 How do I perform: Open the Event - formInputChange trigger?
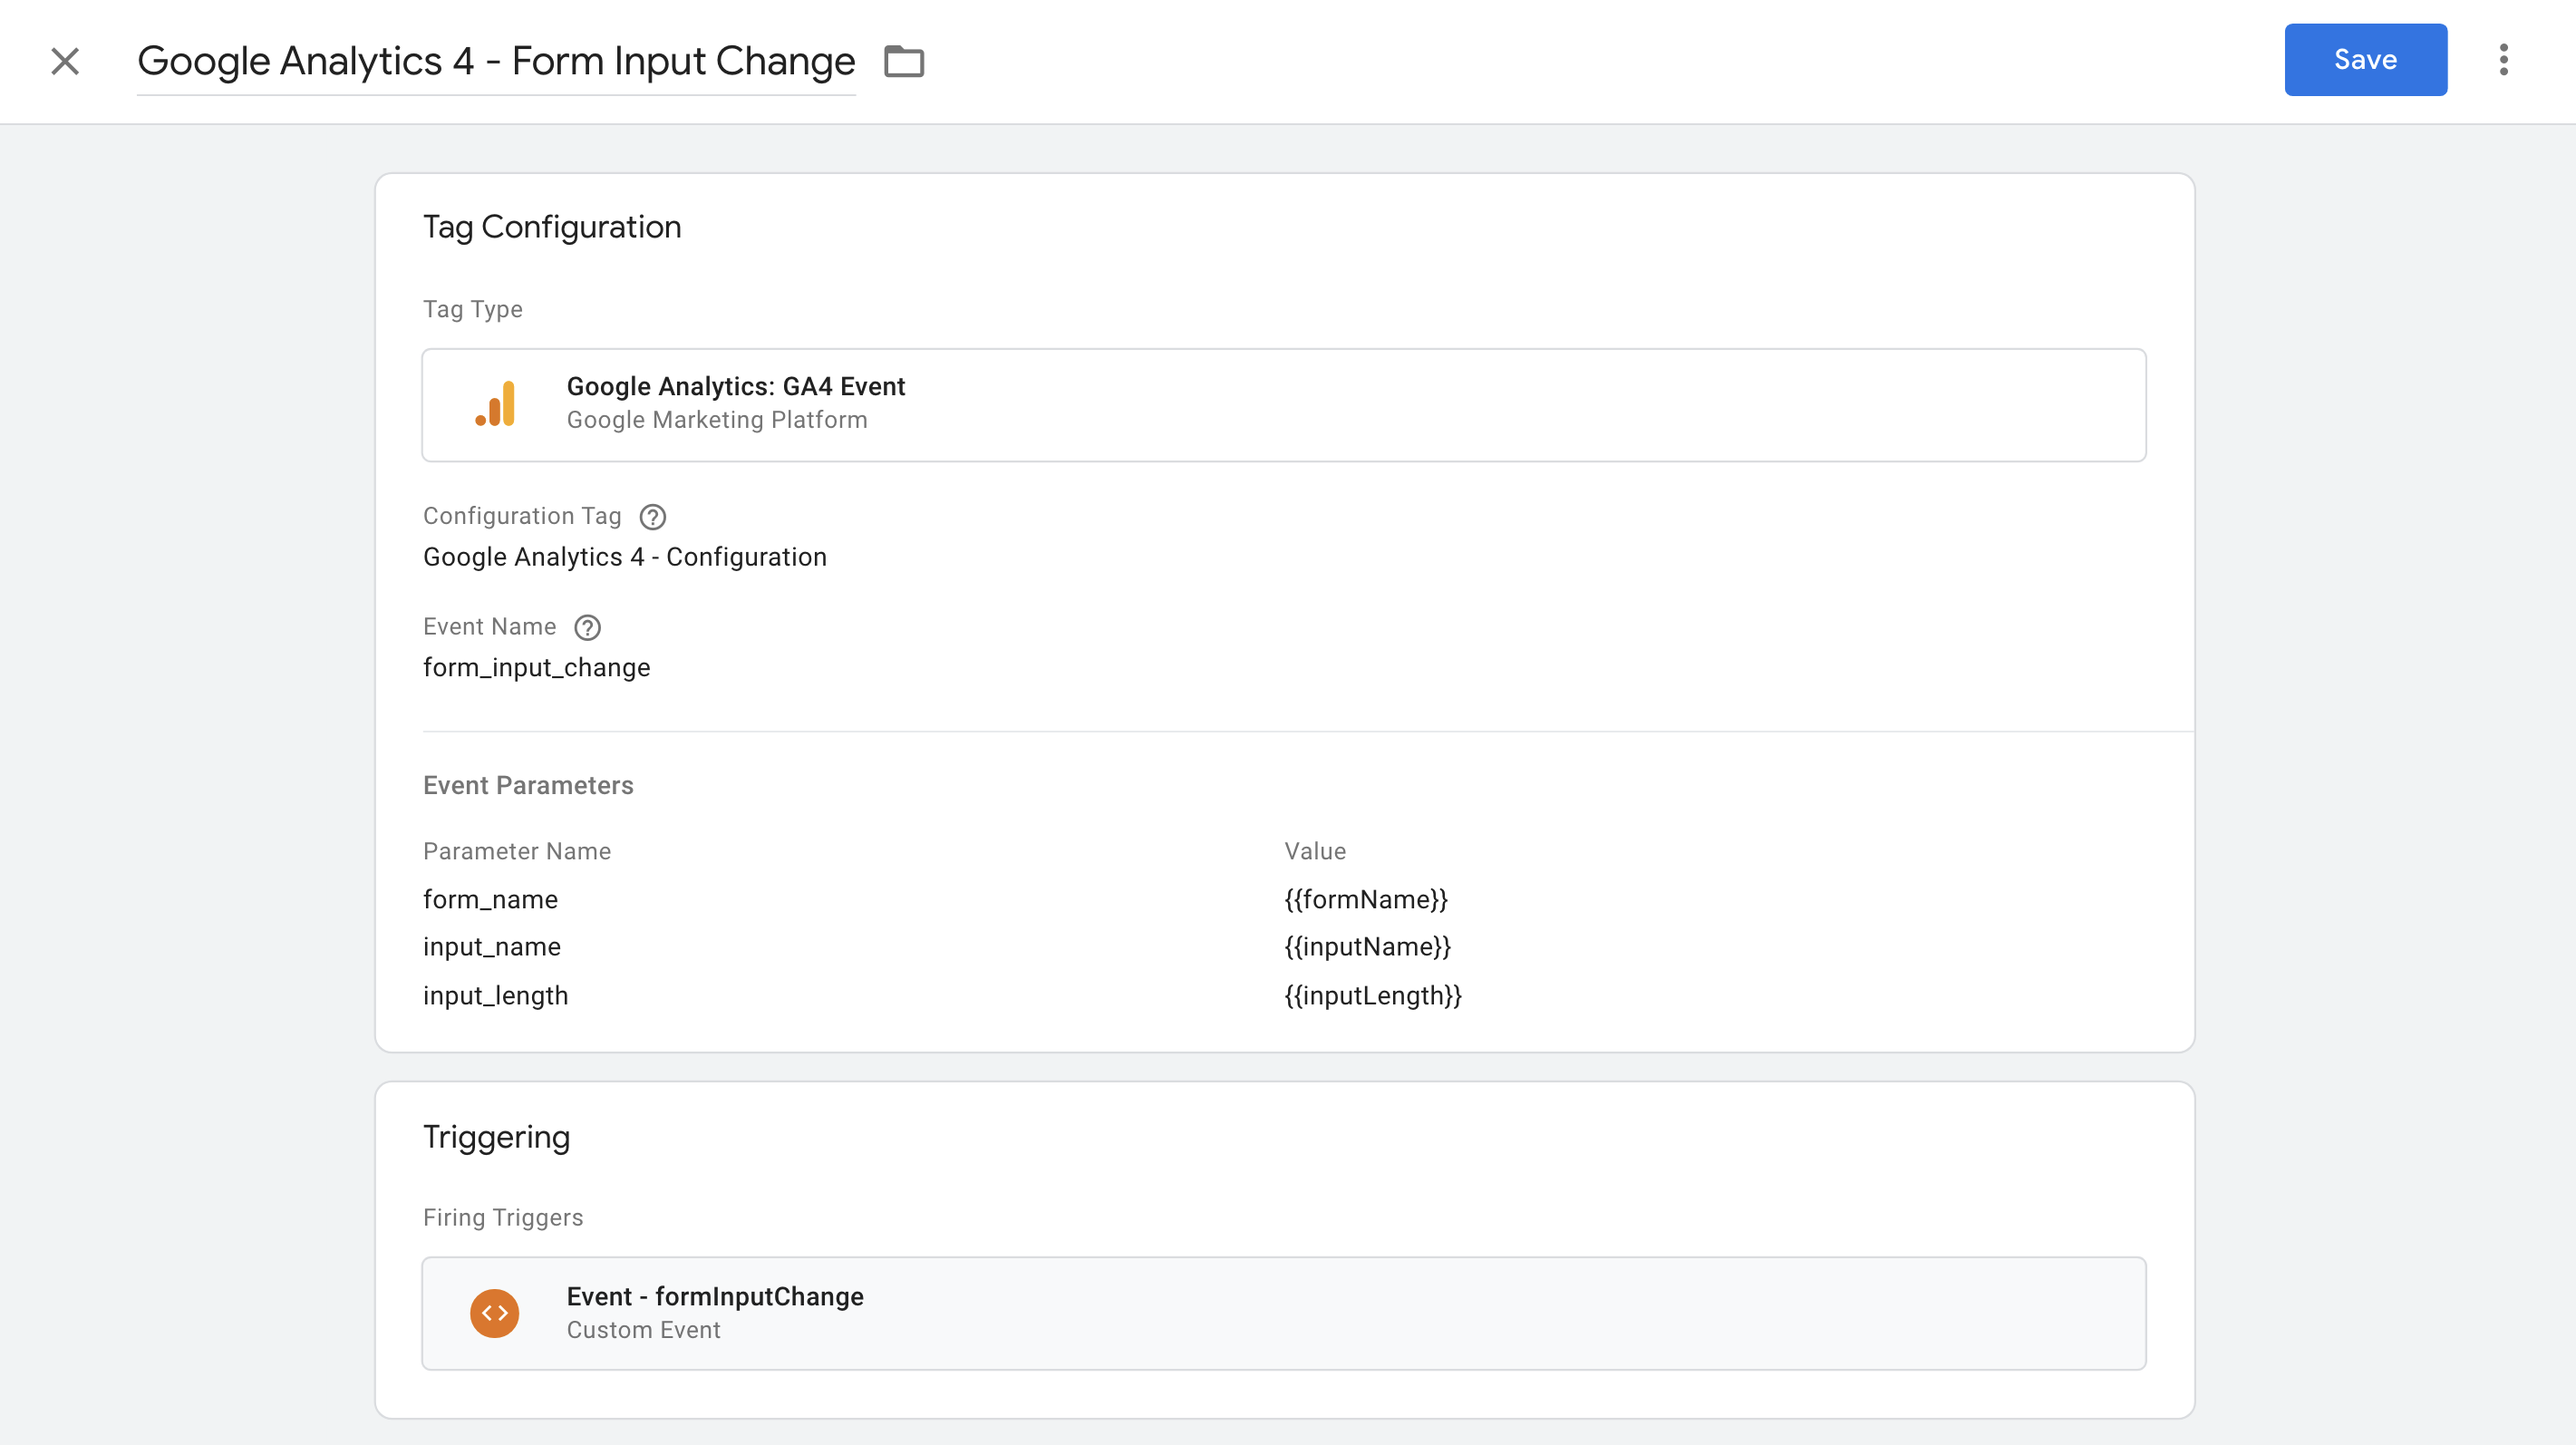point(1284,1314)
